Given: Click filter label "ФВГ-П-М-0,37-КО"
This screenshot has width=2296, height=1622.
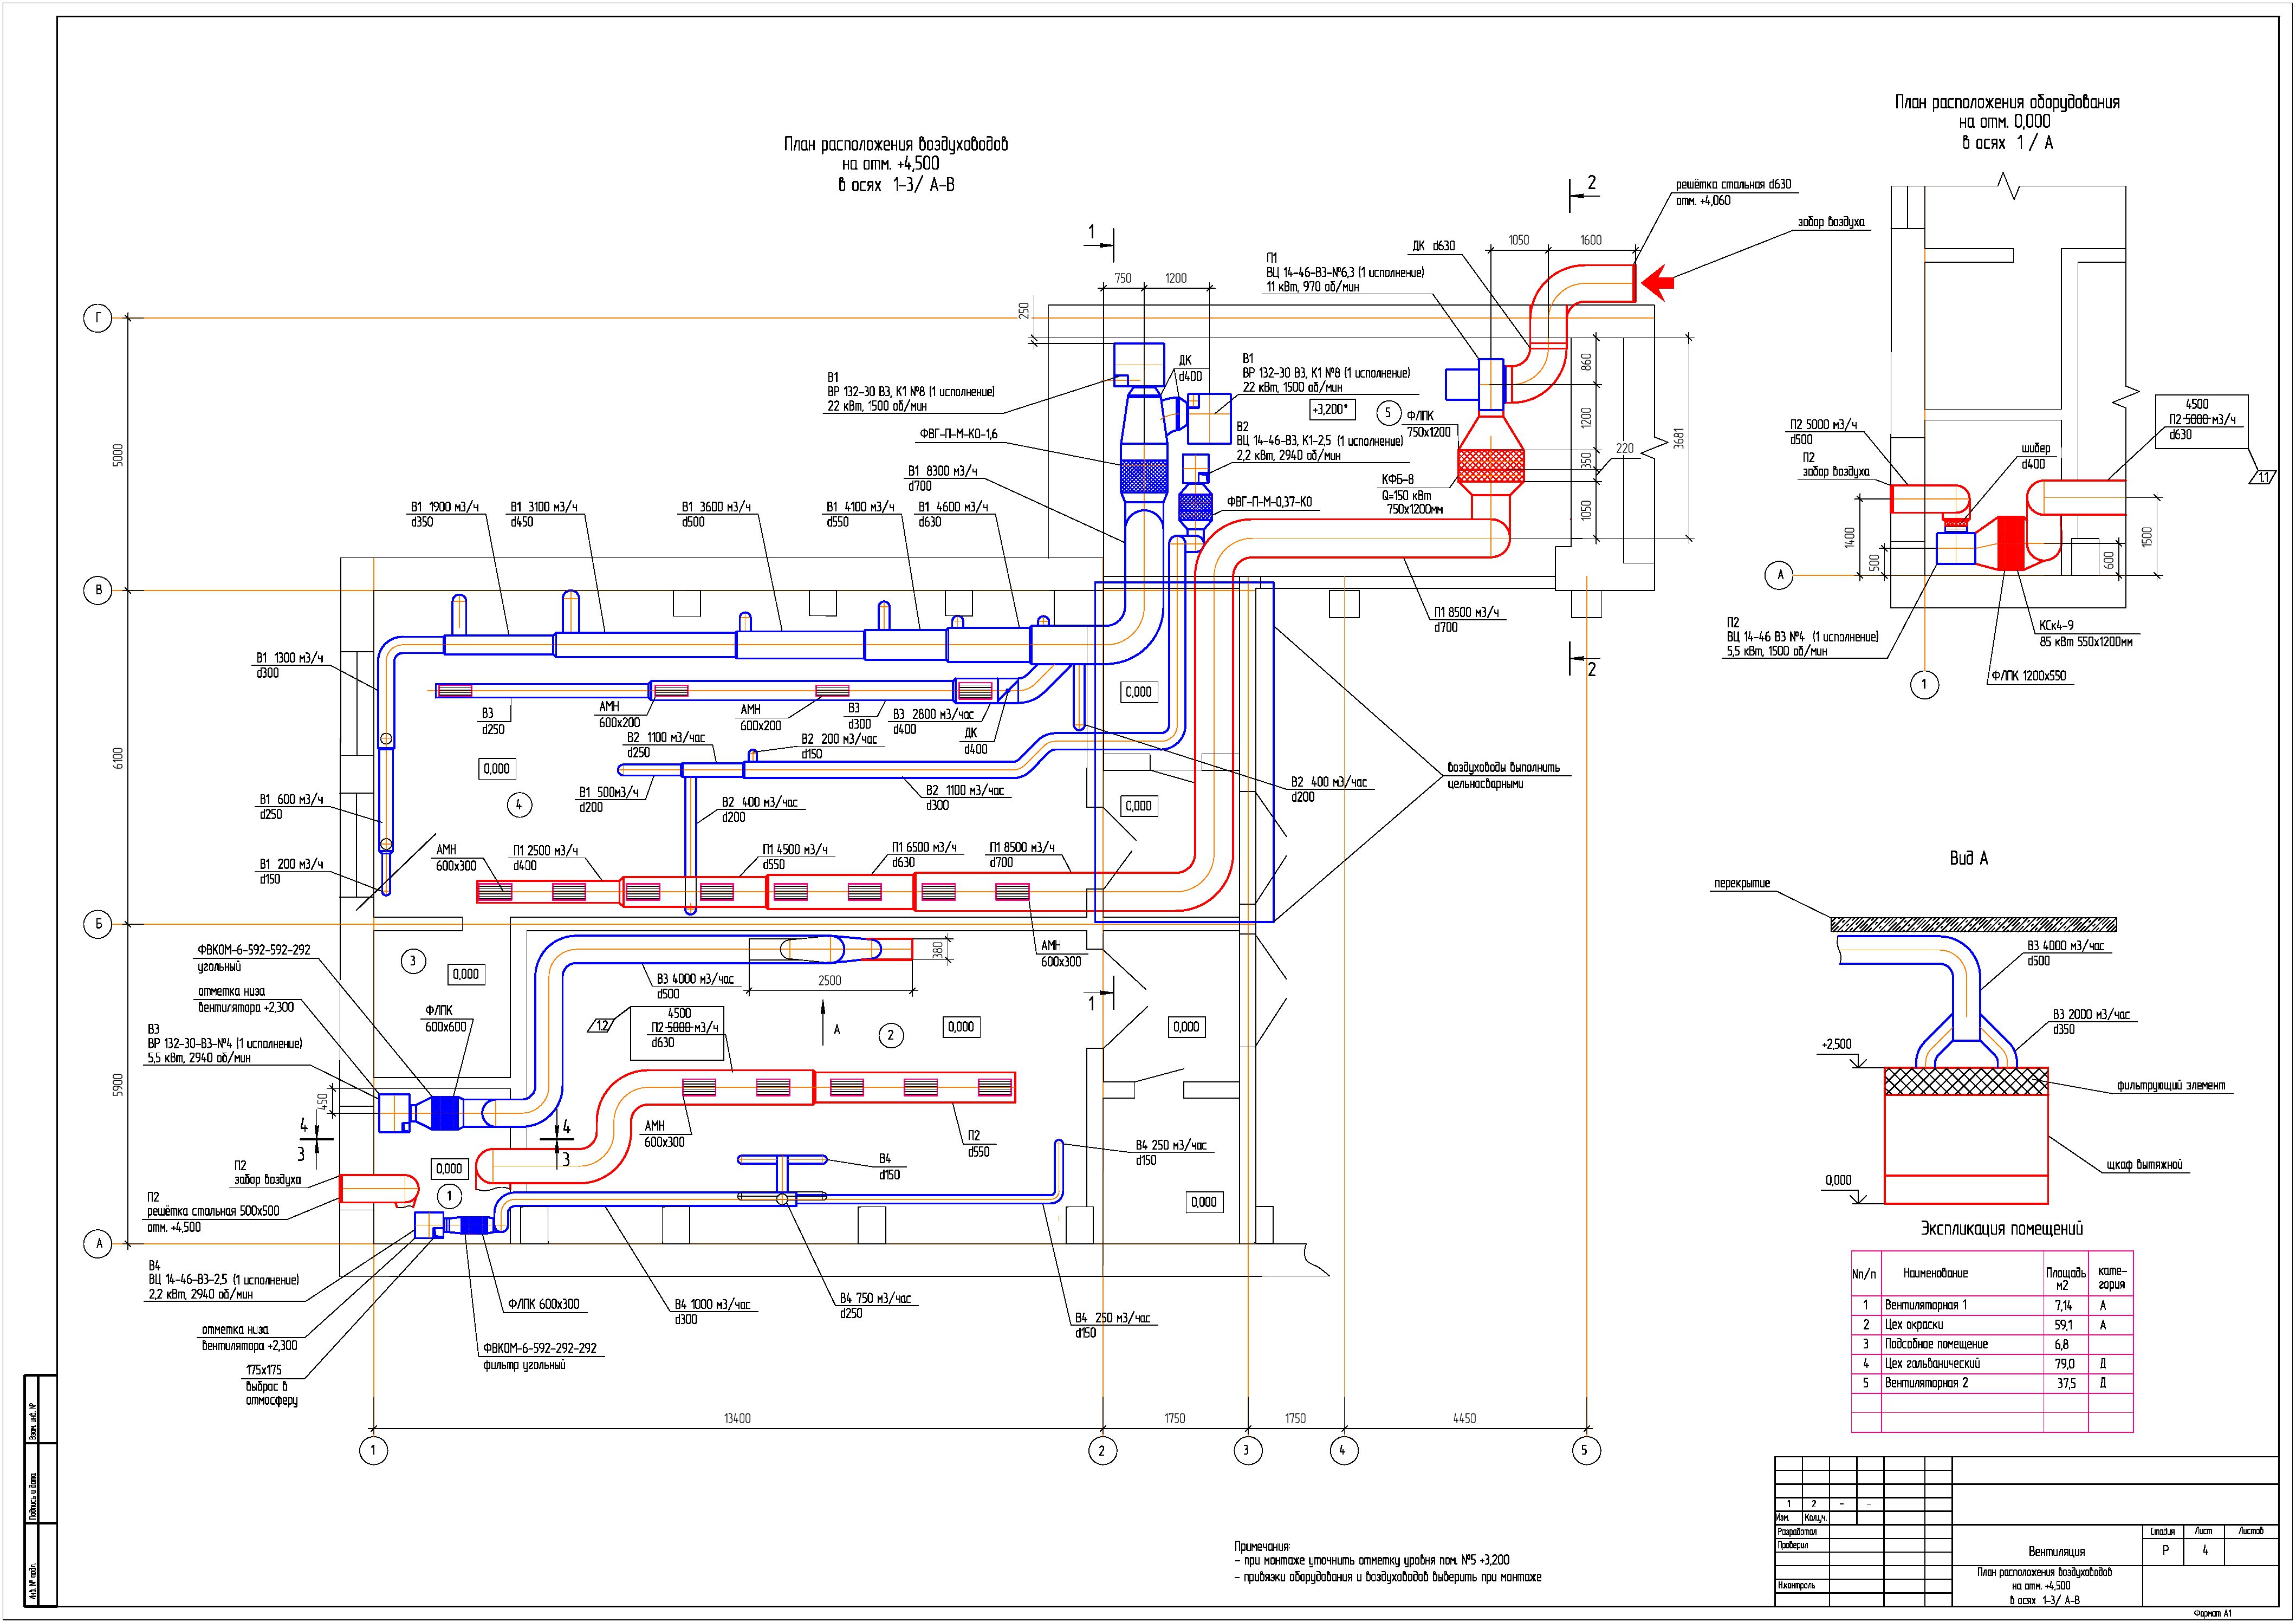Looking at the screenshot, I should (1269, 502).
